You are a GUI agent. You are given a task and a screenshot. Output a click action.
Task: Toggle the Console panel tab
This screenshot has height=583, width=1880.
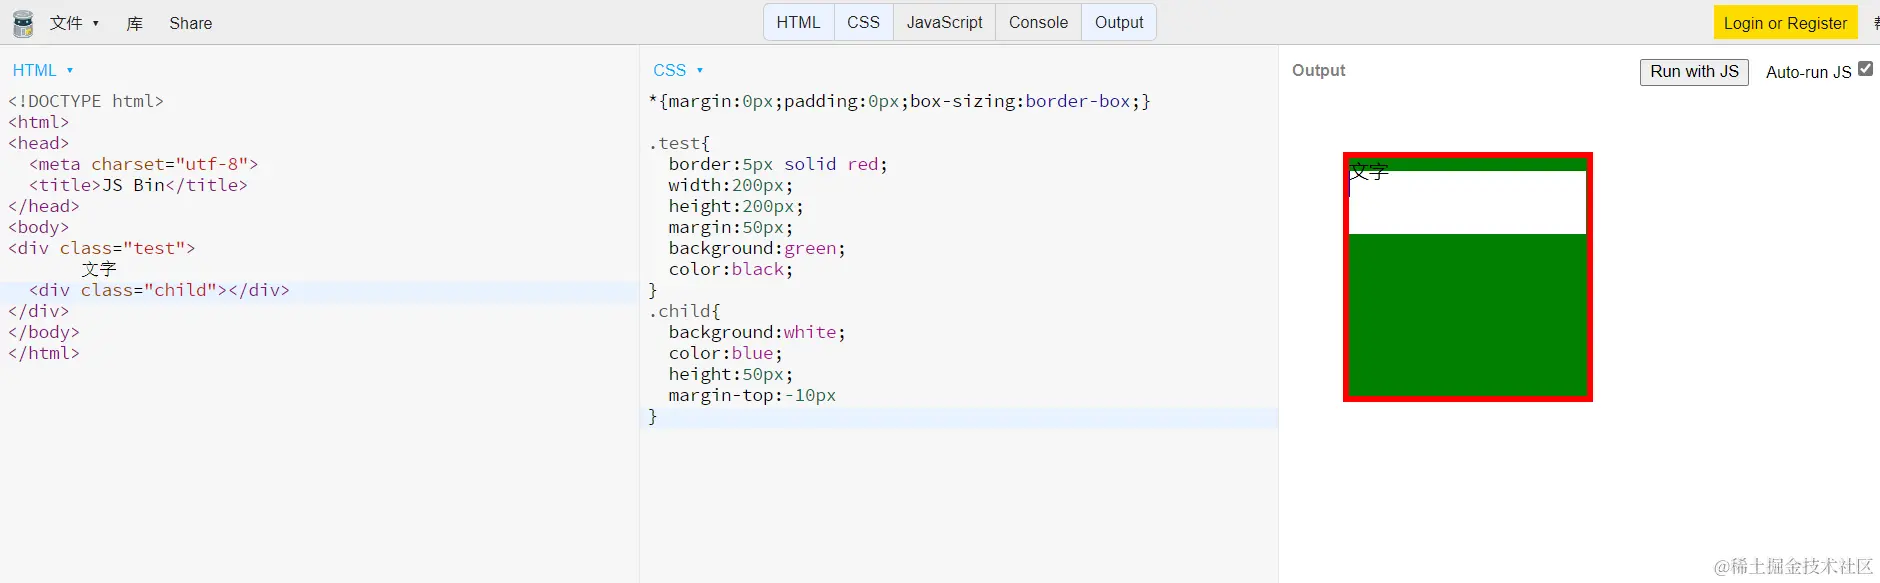click(x=1038, y=22)
